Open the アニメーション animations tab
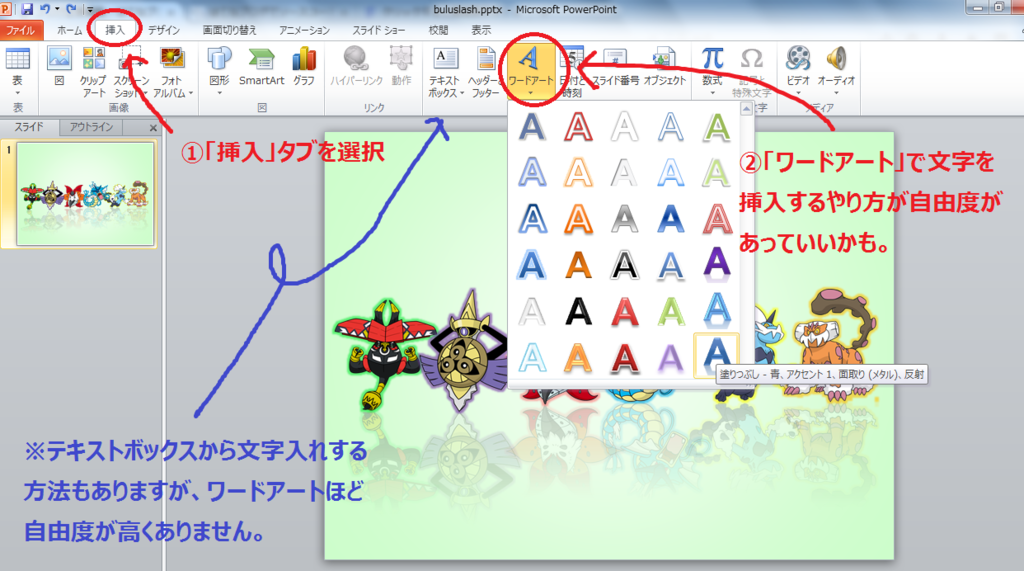The height and width of the screenshot is (571, 1024). coord(304,30)
